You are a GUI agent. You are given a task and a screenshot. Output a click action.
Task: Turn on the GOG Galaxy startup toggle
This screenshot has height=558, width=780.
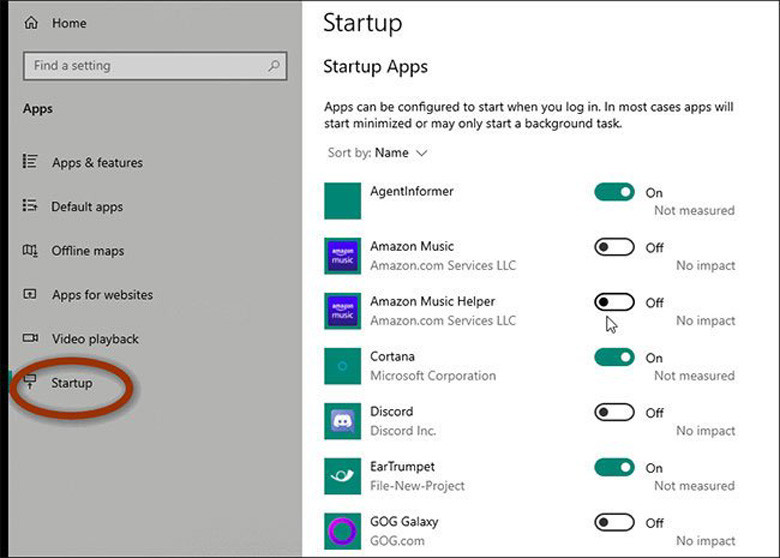(x=614, y=522)
